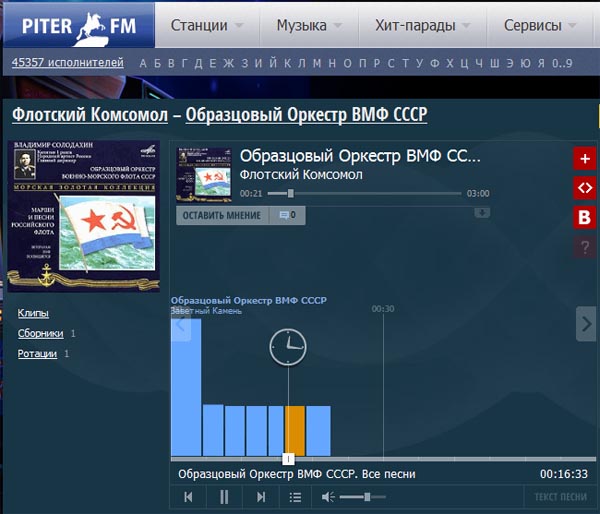Select letter М in artist alphabet

tap(316, 63)
